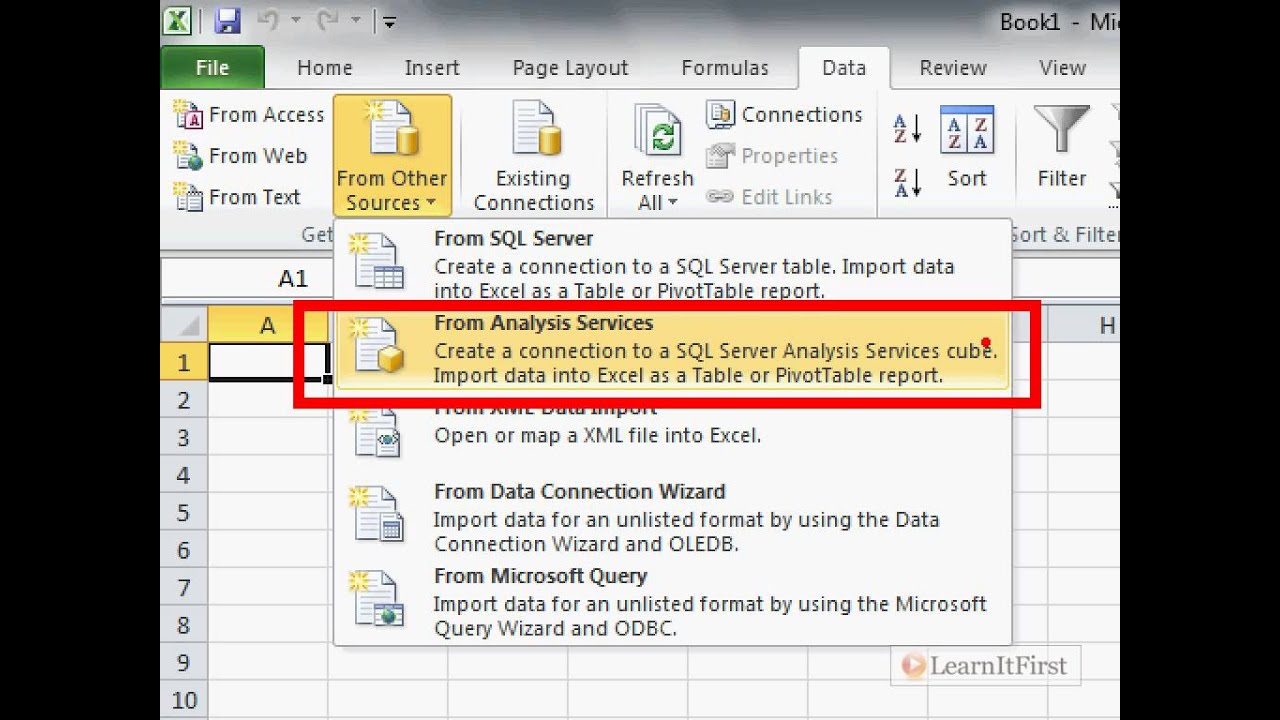Select the row 10 header
This screenshot has height=720, width=1280.
tap(184, 700)
